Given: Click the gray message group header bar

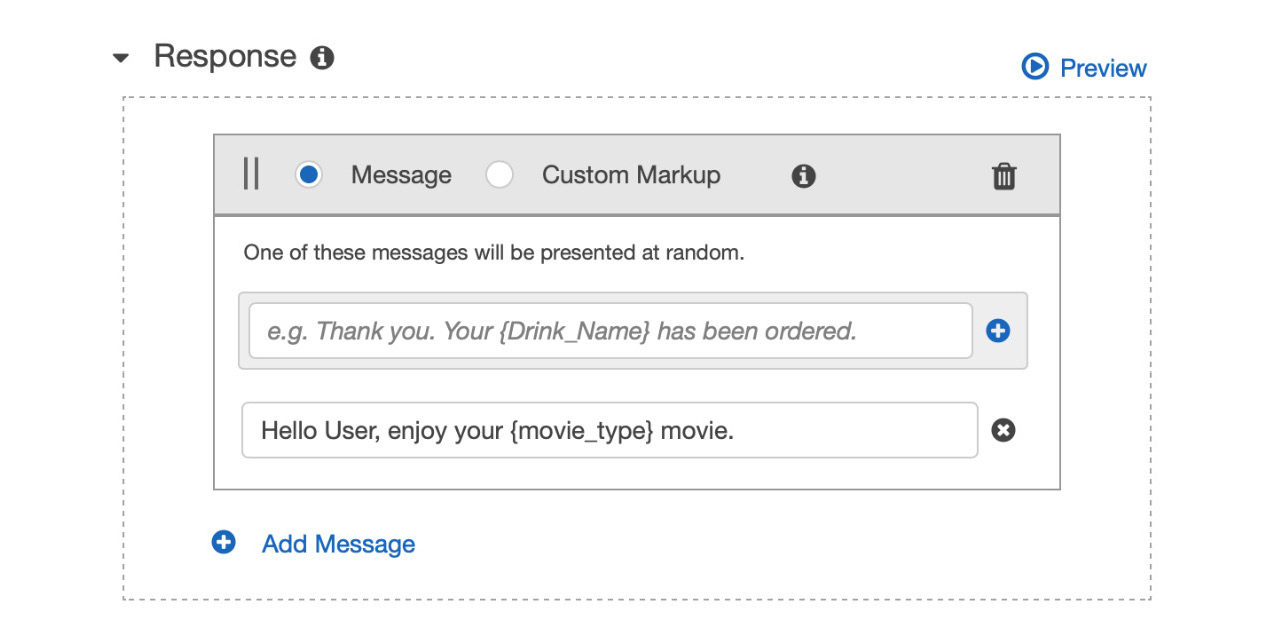Looking at the screenshot, I should pos(637,175).
